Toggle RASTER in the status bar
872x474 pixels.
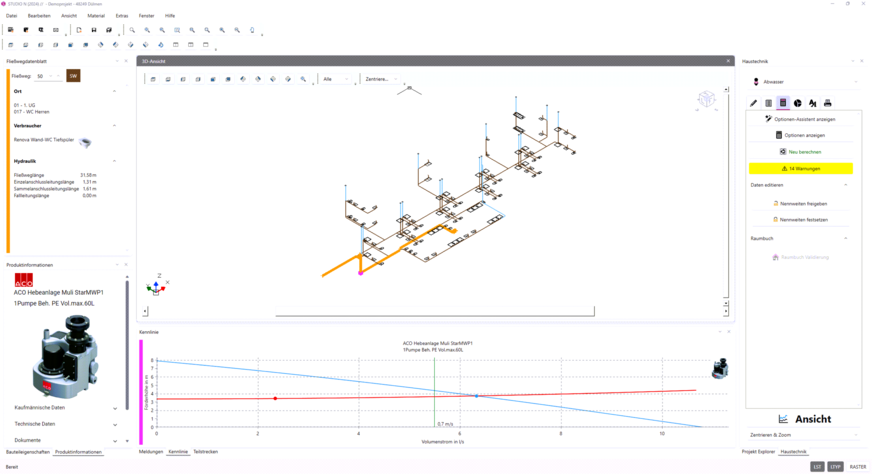tap(858, 466)
